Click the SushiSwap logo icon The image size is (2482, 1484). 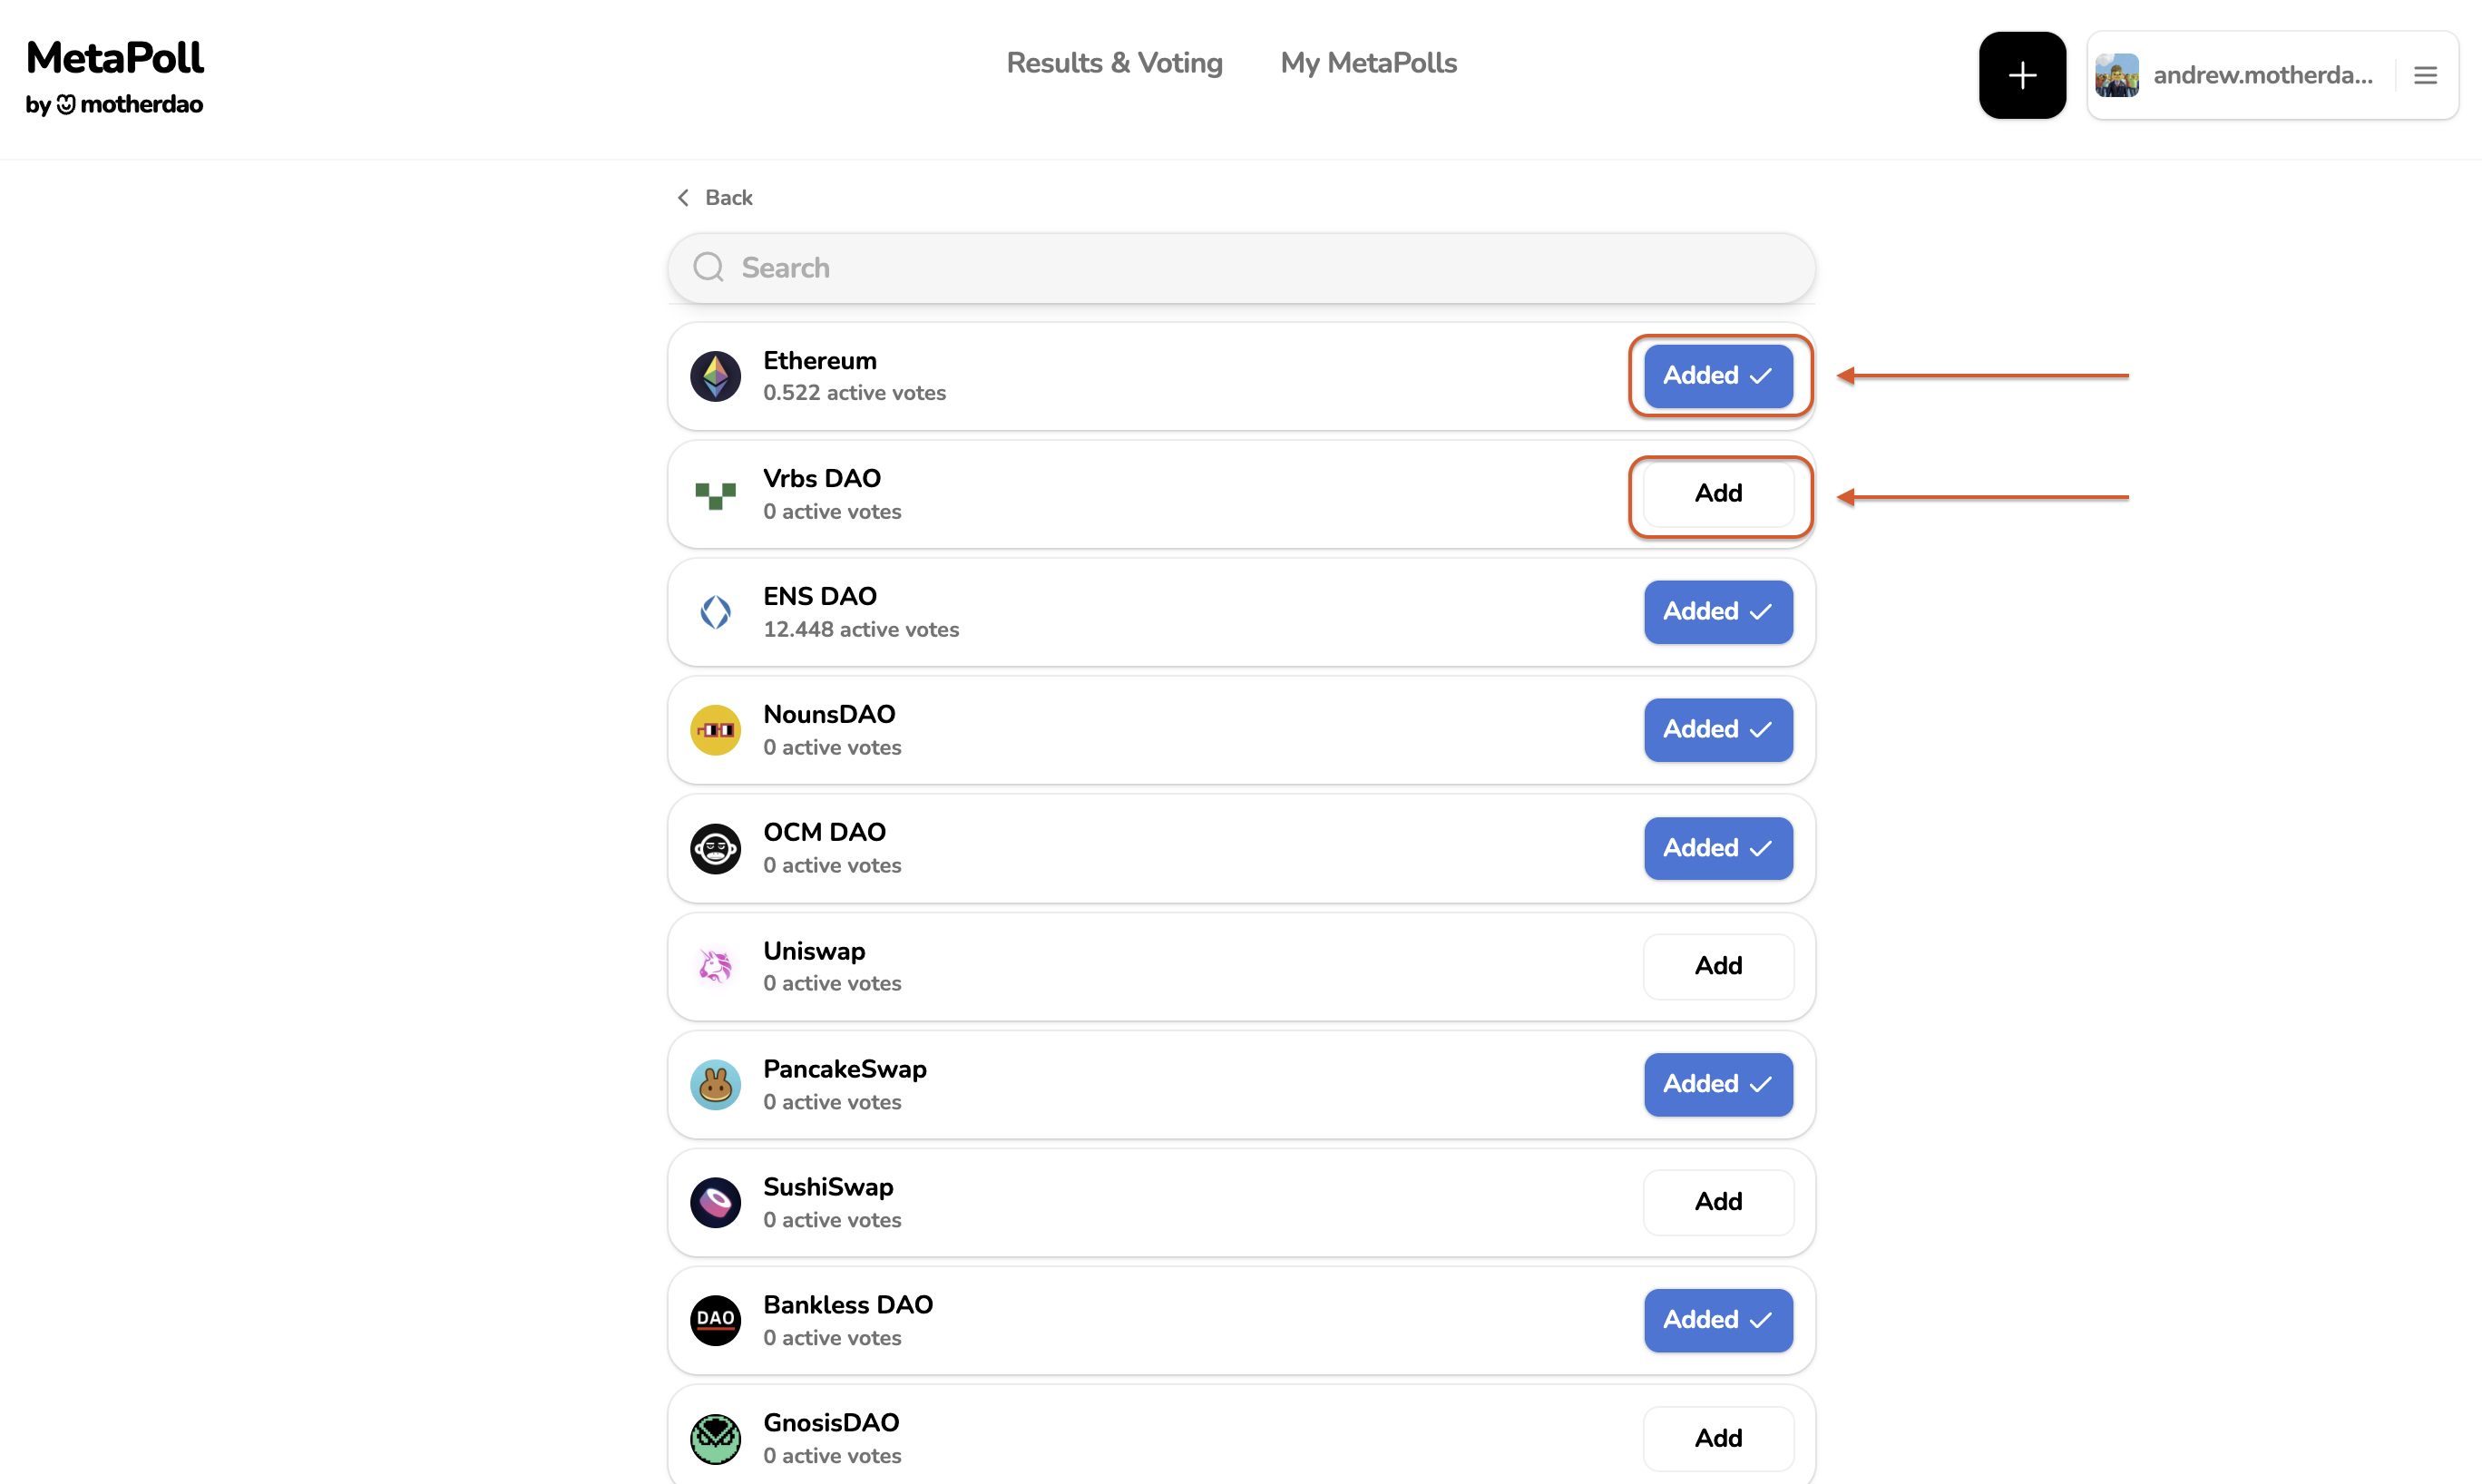[x=715, y=1202]
